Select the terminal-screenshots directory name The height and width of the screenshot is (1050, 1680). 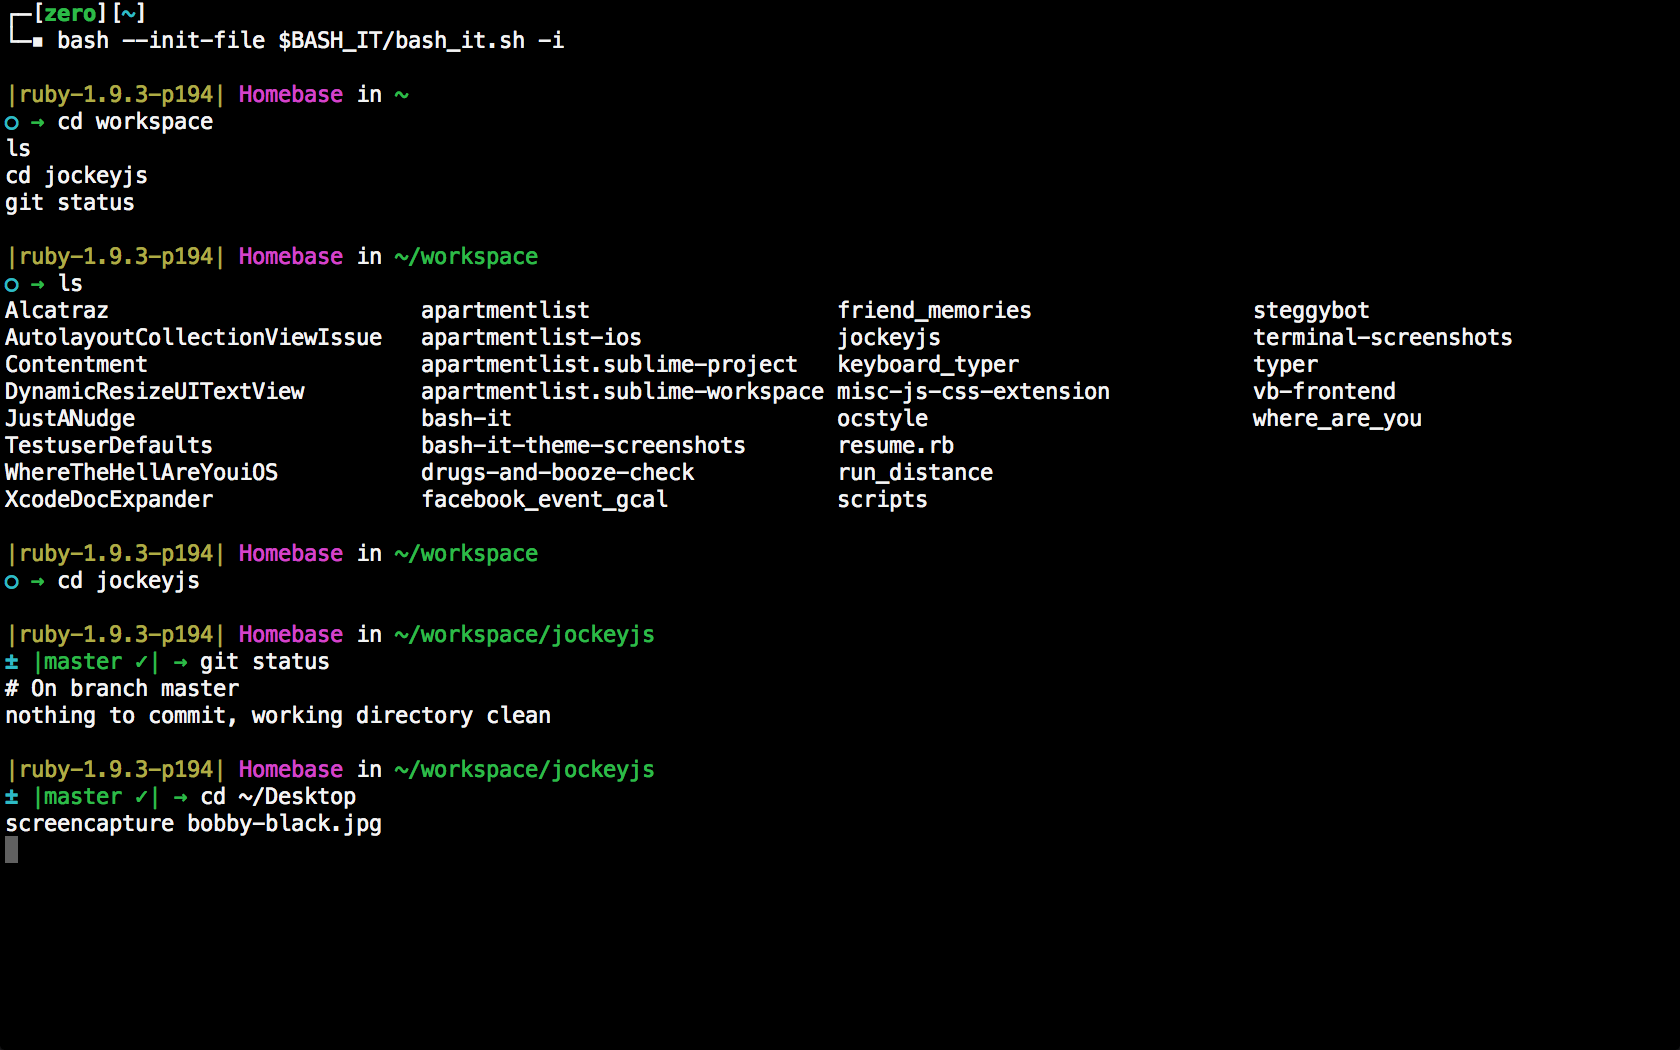coord(1382,338)
